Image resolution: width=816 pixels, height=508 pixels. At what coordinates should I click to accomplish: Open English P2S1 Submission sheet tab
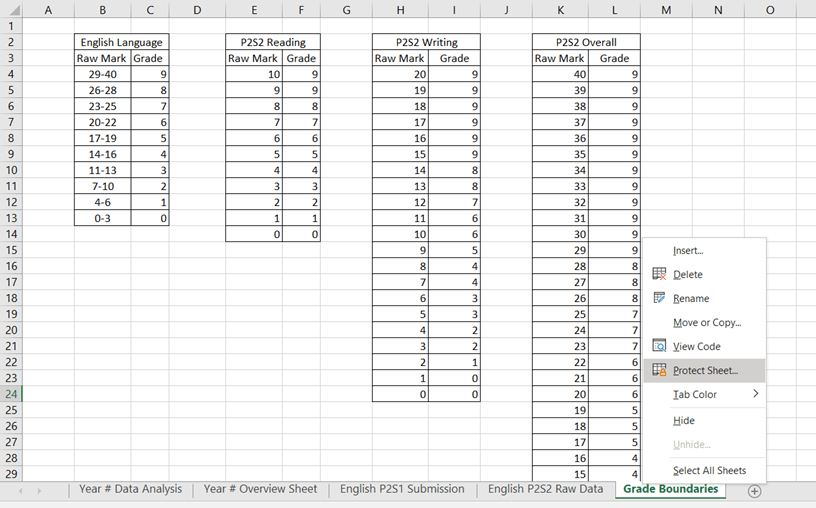coord(401,489)
